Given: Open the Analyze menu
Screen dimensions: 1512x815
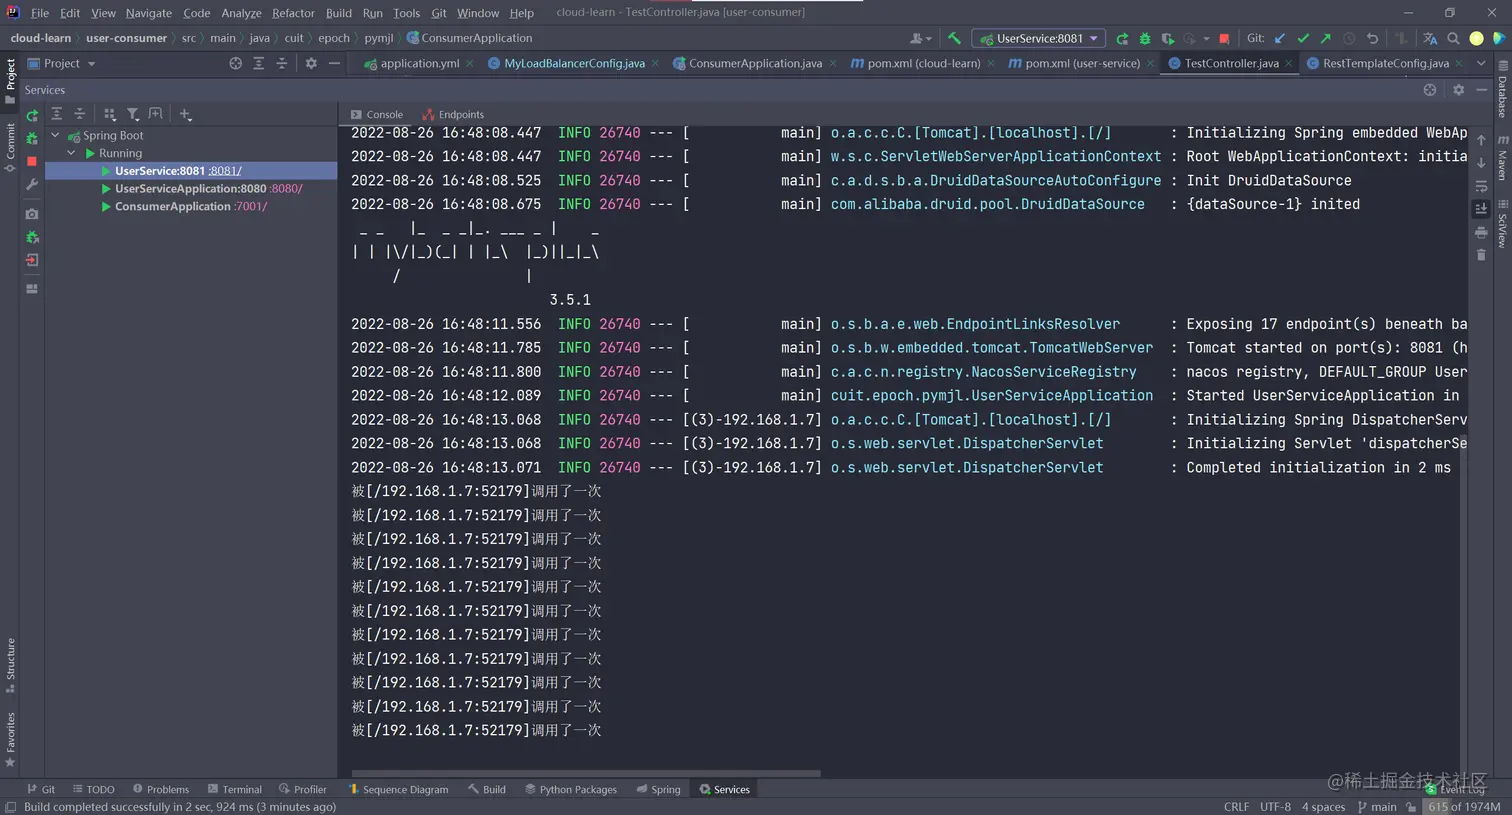Looking at the screenshot, I should 241,13.
